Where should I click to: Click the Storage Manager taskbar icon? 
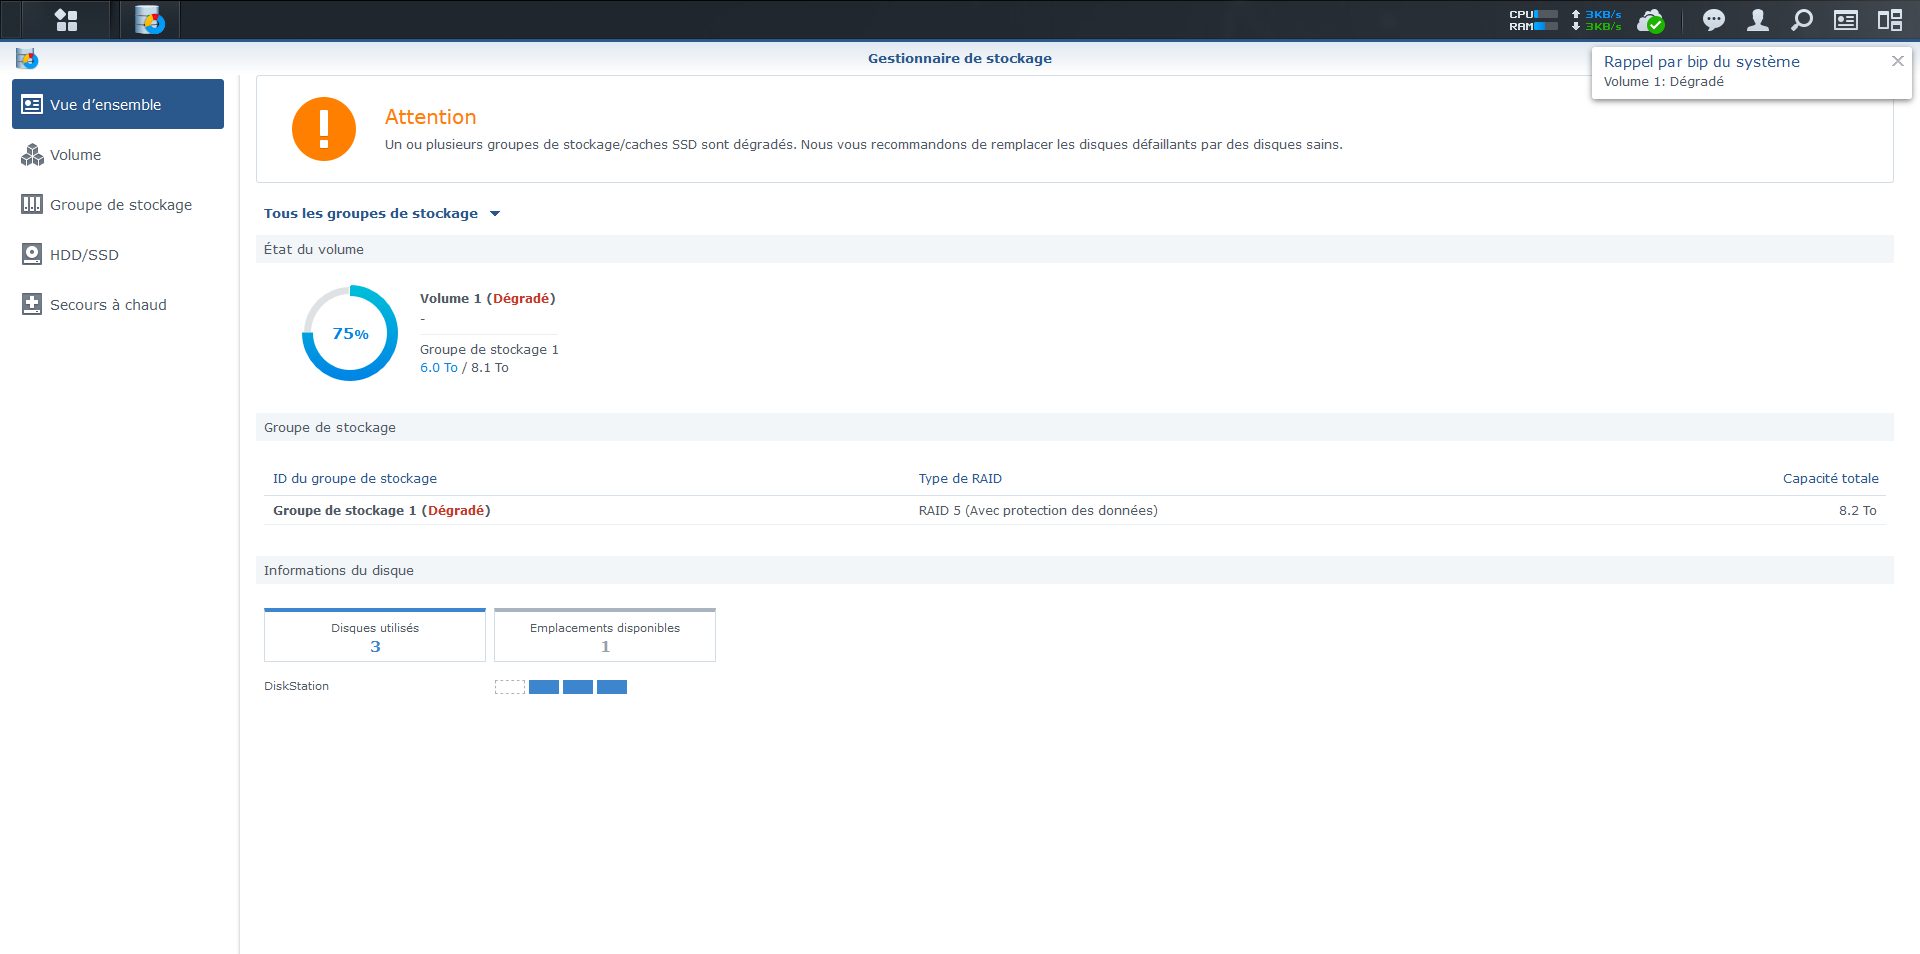[150, 20]
